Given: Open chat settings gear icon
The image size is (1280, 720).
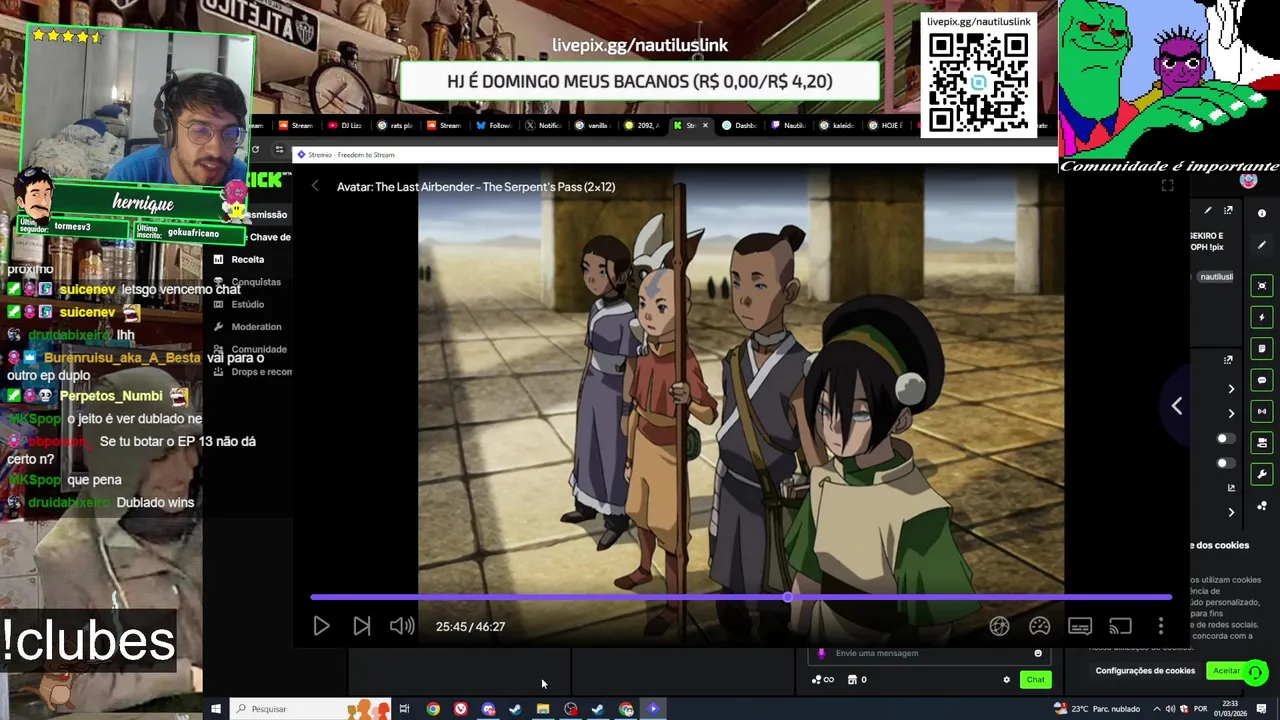Looking at the screenshot, I should click(x=1007, y=680).
